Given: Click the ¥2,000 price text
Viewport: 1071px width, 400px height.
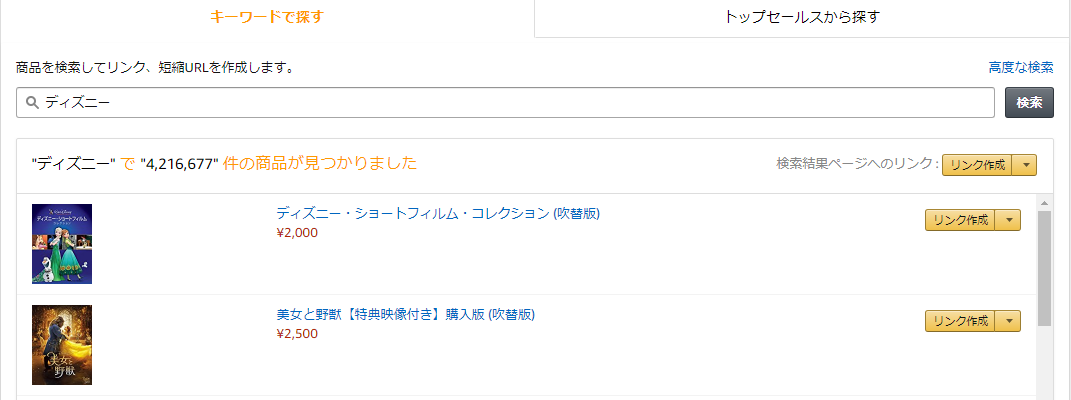Looking at the screenshot, I should [297, 233].
